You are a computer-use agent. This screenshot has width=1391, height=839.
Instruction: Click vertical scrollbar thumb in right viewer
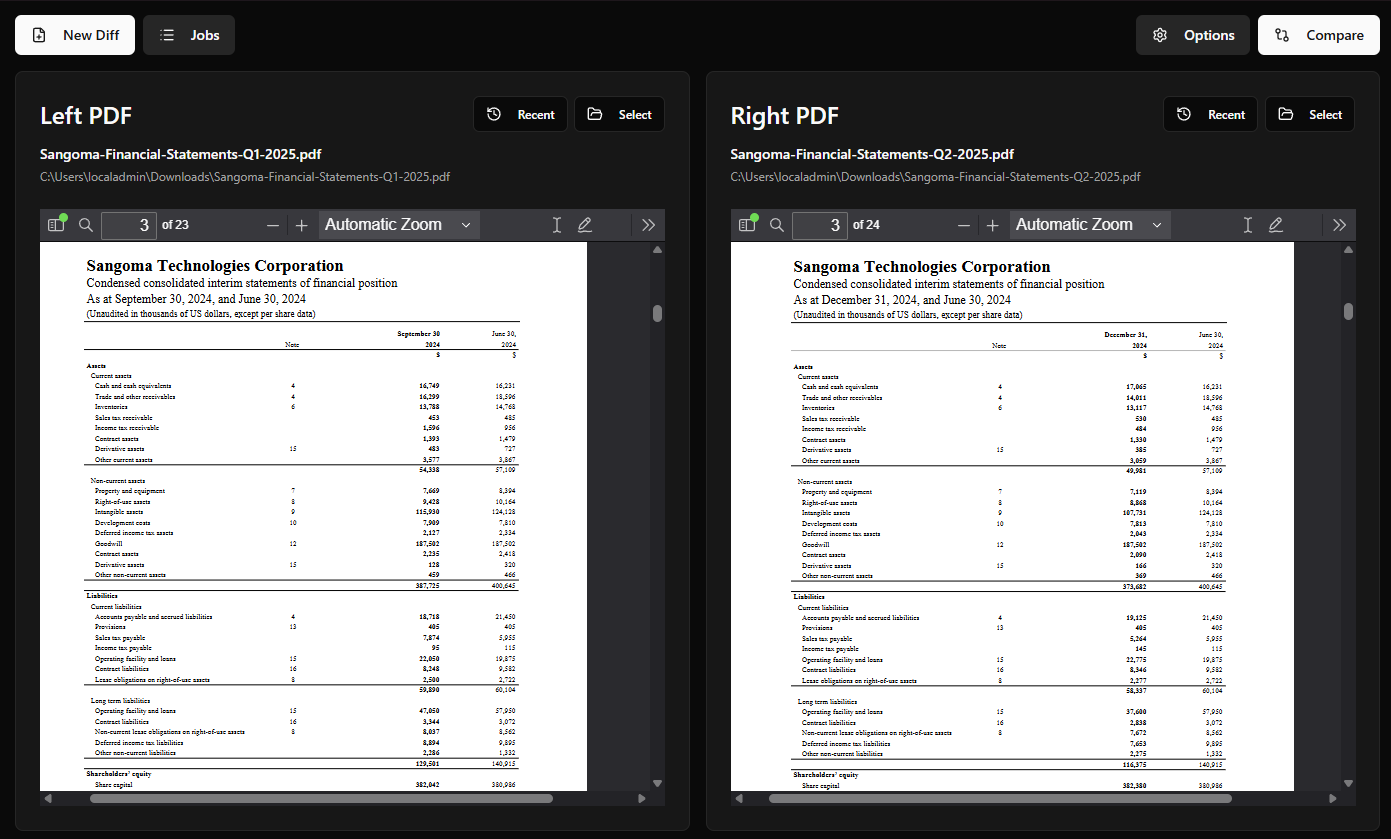click(1348, 312)
